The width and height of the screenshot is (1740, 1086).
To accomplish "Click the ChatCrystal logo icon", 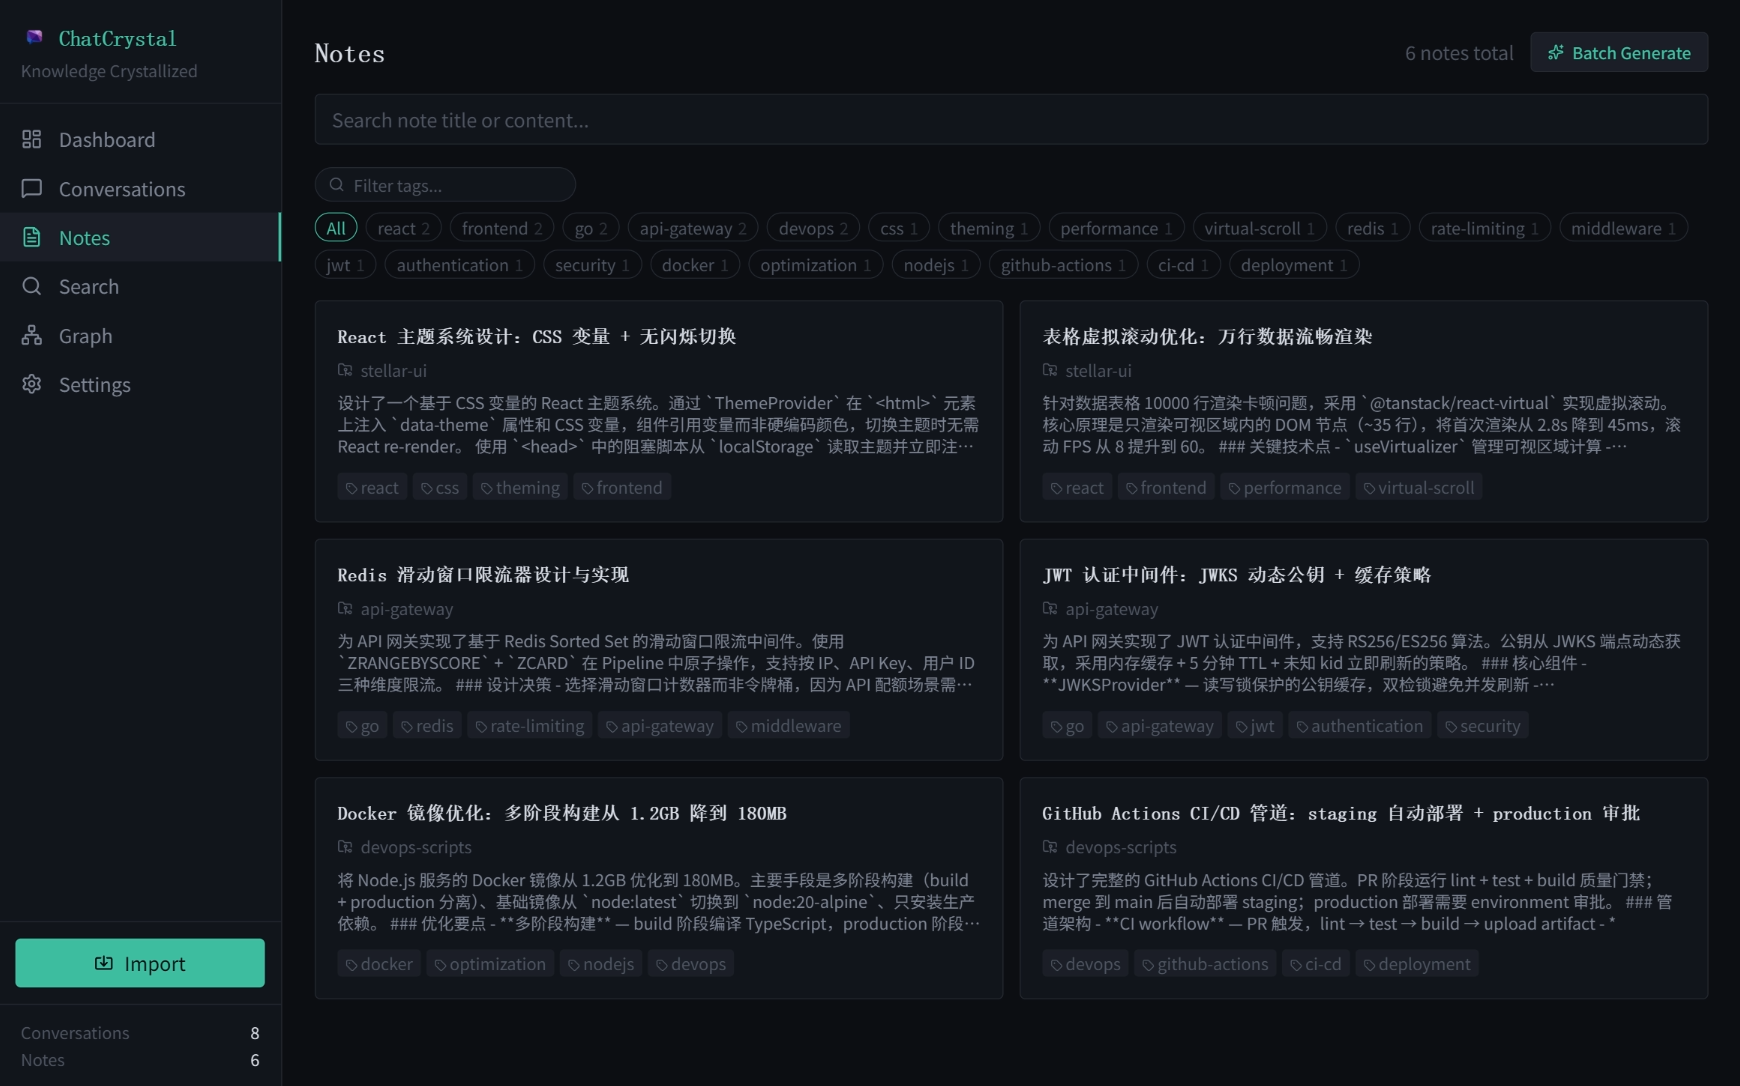I will tap(35, 37).
